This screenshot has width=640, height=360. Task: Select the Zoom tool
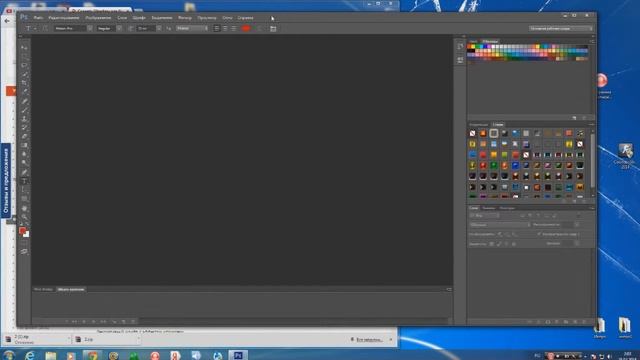(x=24, y=218)
